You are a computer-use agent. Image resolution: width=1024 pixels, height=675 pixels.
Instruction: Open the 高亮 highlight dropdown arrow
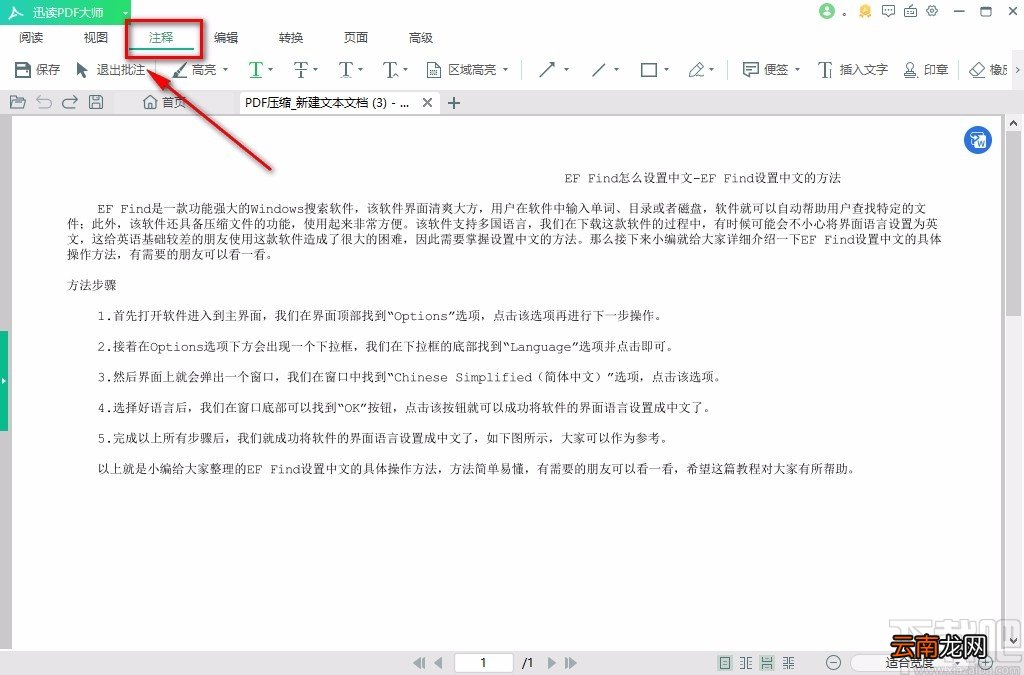[x=226, y=69]
